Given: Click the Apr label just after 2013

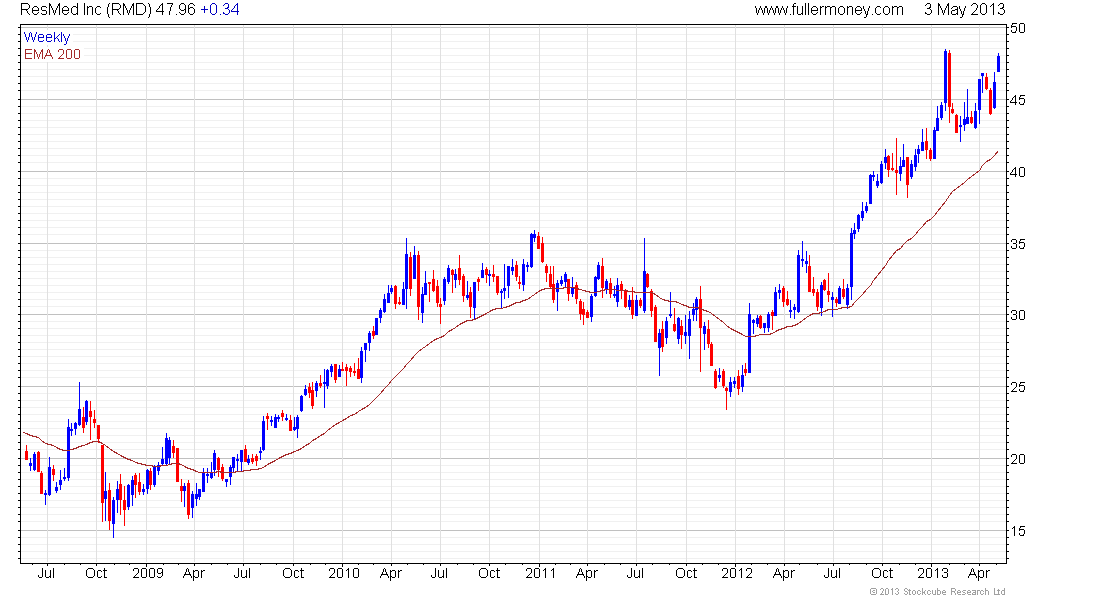Looking at the screenshot, I should click(979, 573).
